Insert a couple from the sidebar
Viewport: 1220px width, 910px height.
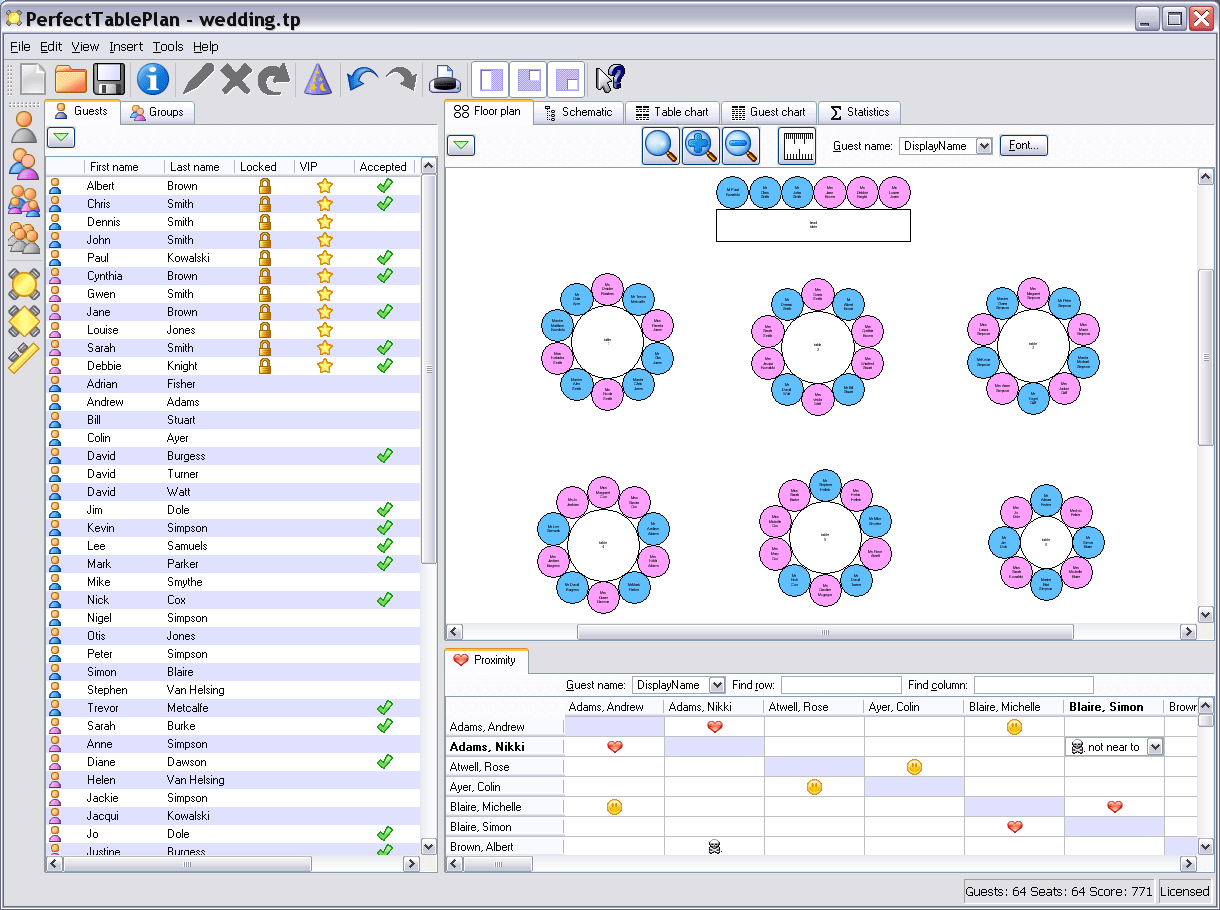[24, 163]
